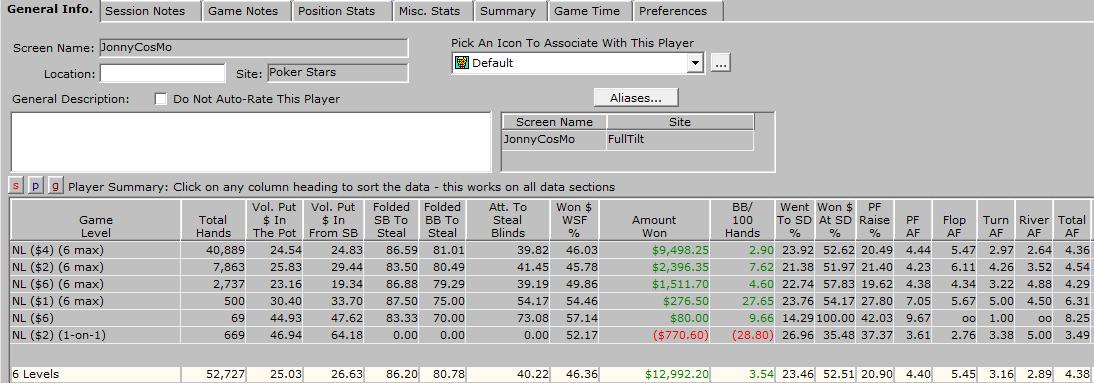This screenshot has width=1094, height=383.
Task: Open the Game Notes tab
Action: (x=246, y=11)
